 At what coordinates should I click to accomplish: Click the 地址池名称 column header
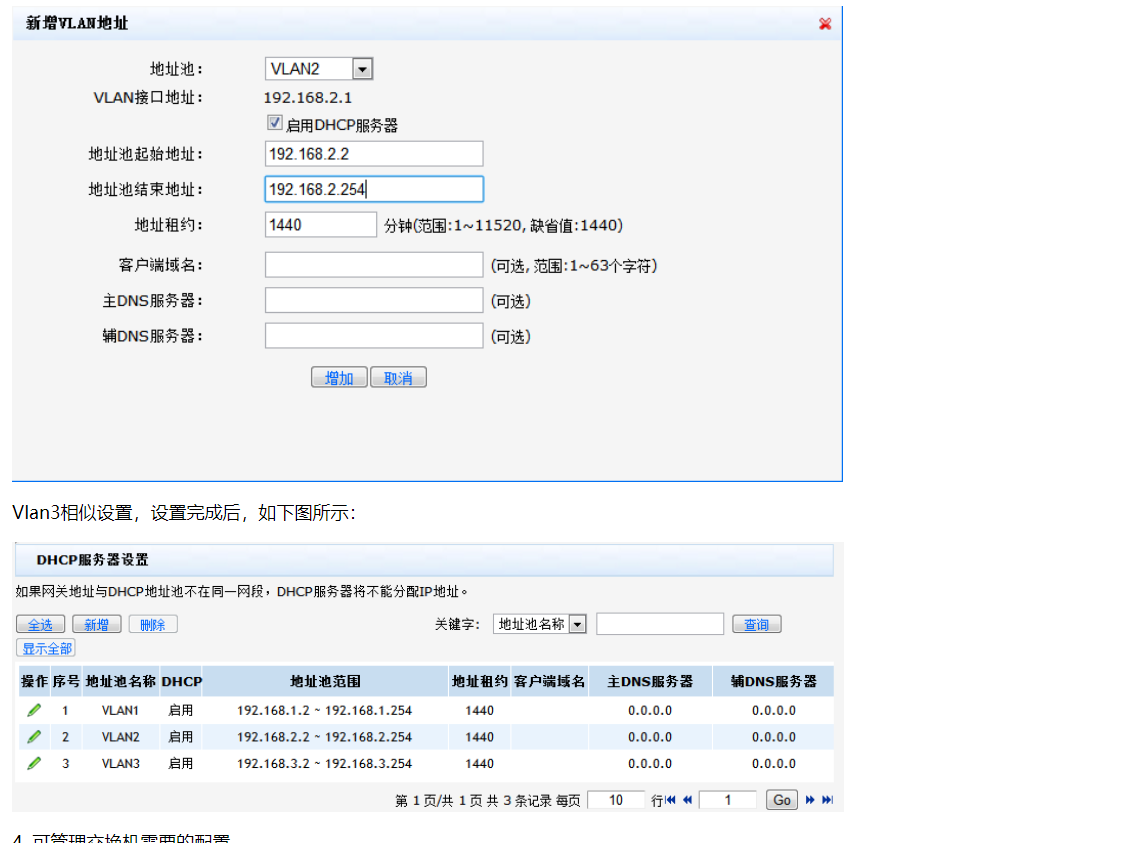[x=120, y=681]
